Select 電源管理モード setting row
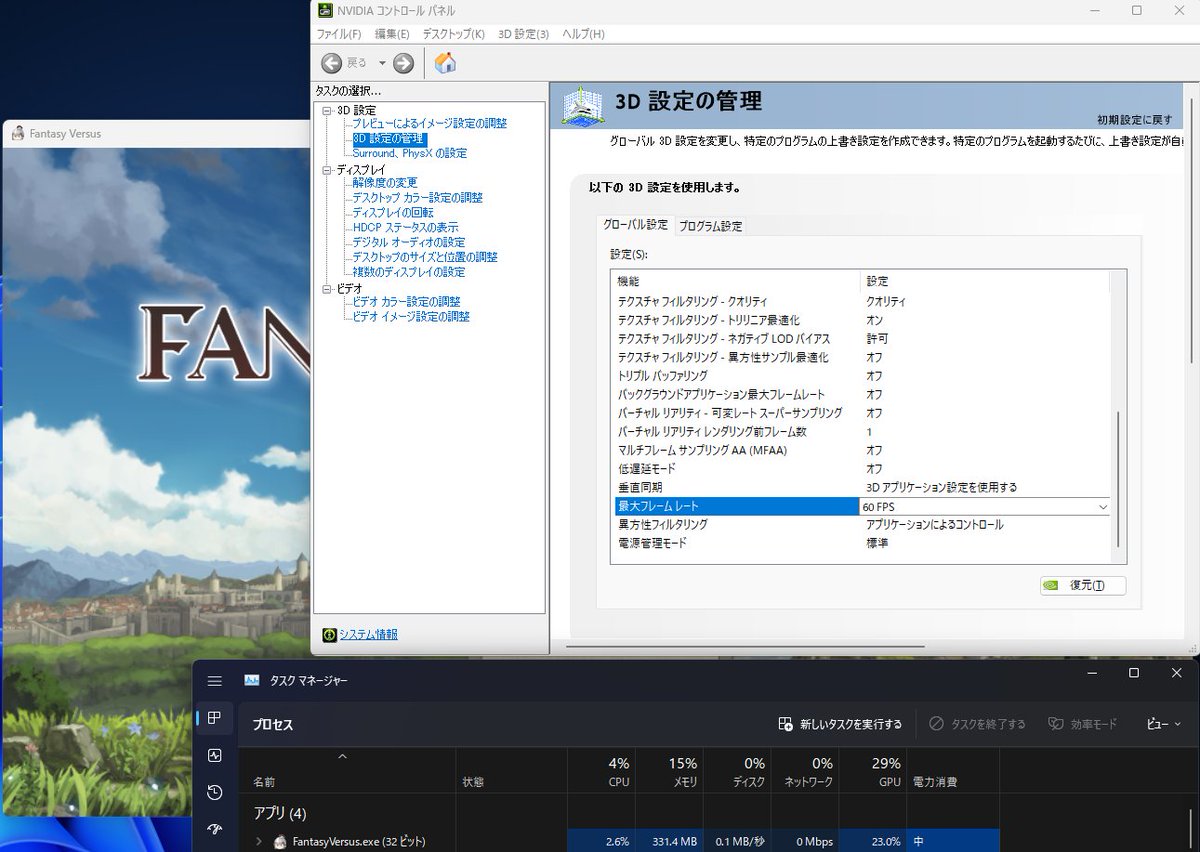This screenshot has height=852, width=1200. [x=862, y=544]
